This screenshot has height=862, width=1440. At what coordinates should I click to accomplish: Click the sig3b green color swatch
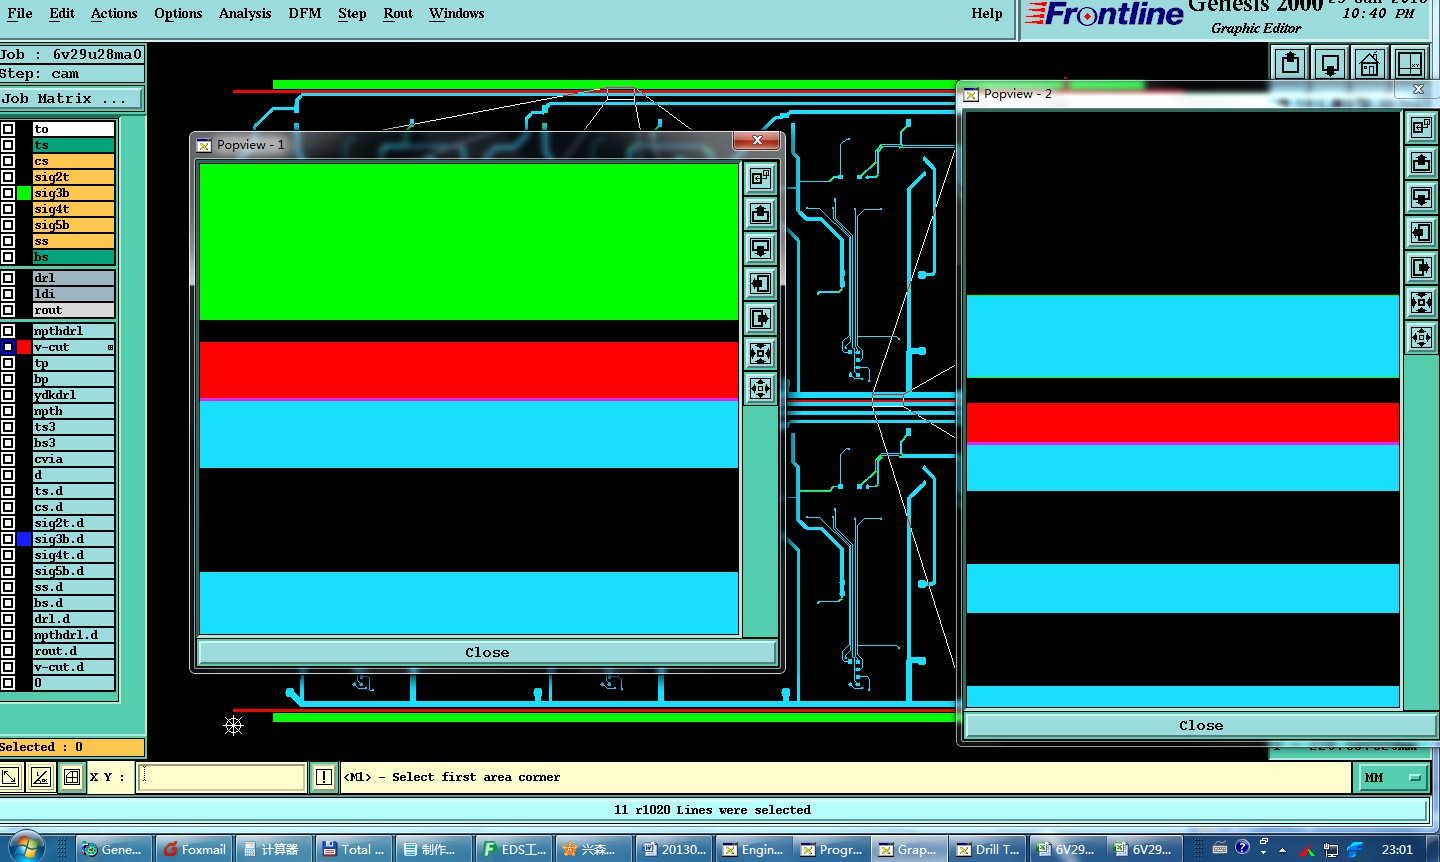tap(24, 193)
